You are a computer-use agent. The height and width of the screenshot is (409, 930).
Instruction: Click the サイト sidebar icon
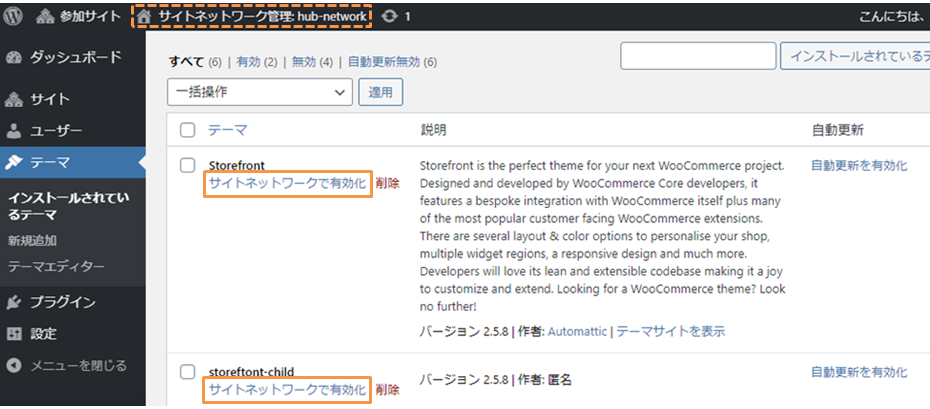(14, 99)
